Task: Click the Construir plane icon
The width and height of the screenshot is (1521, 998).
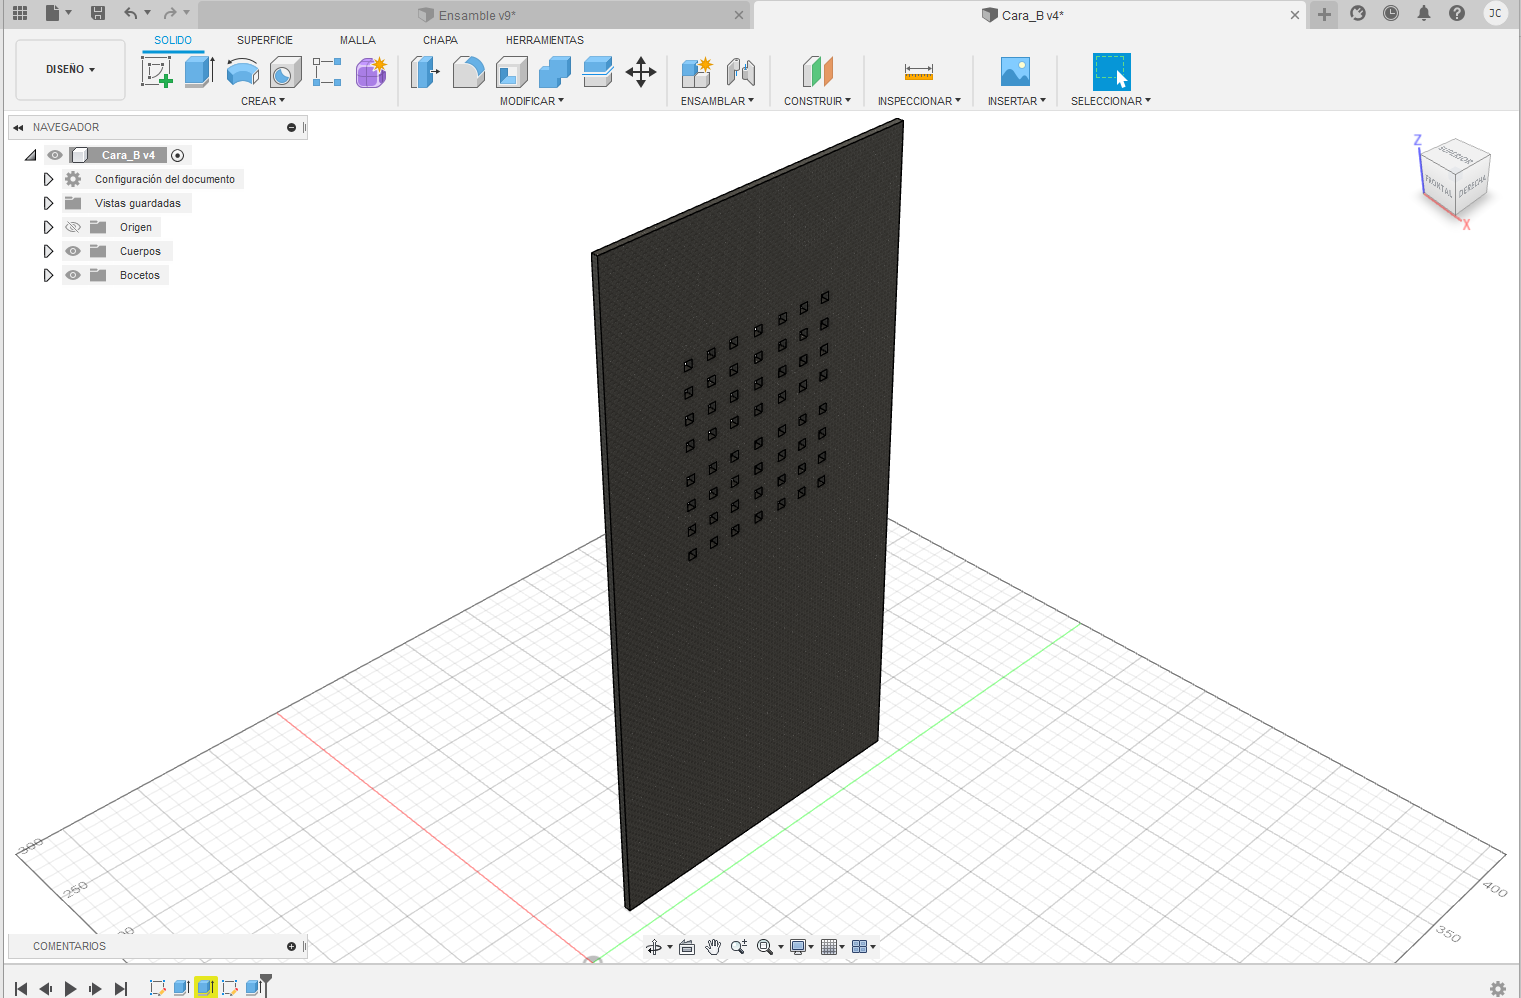Action: click(x=818, y=72)
